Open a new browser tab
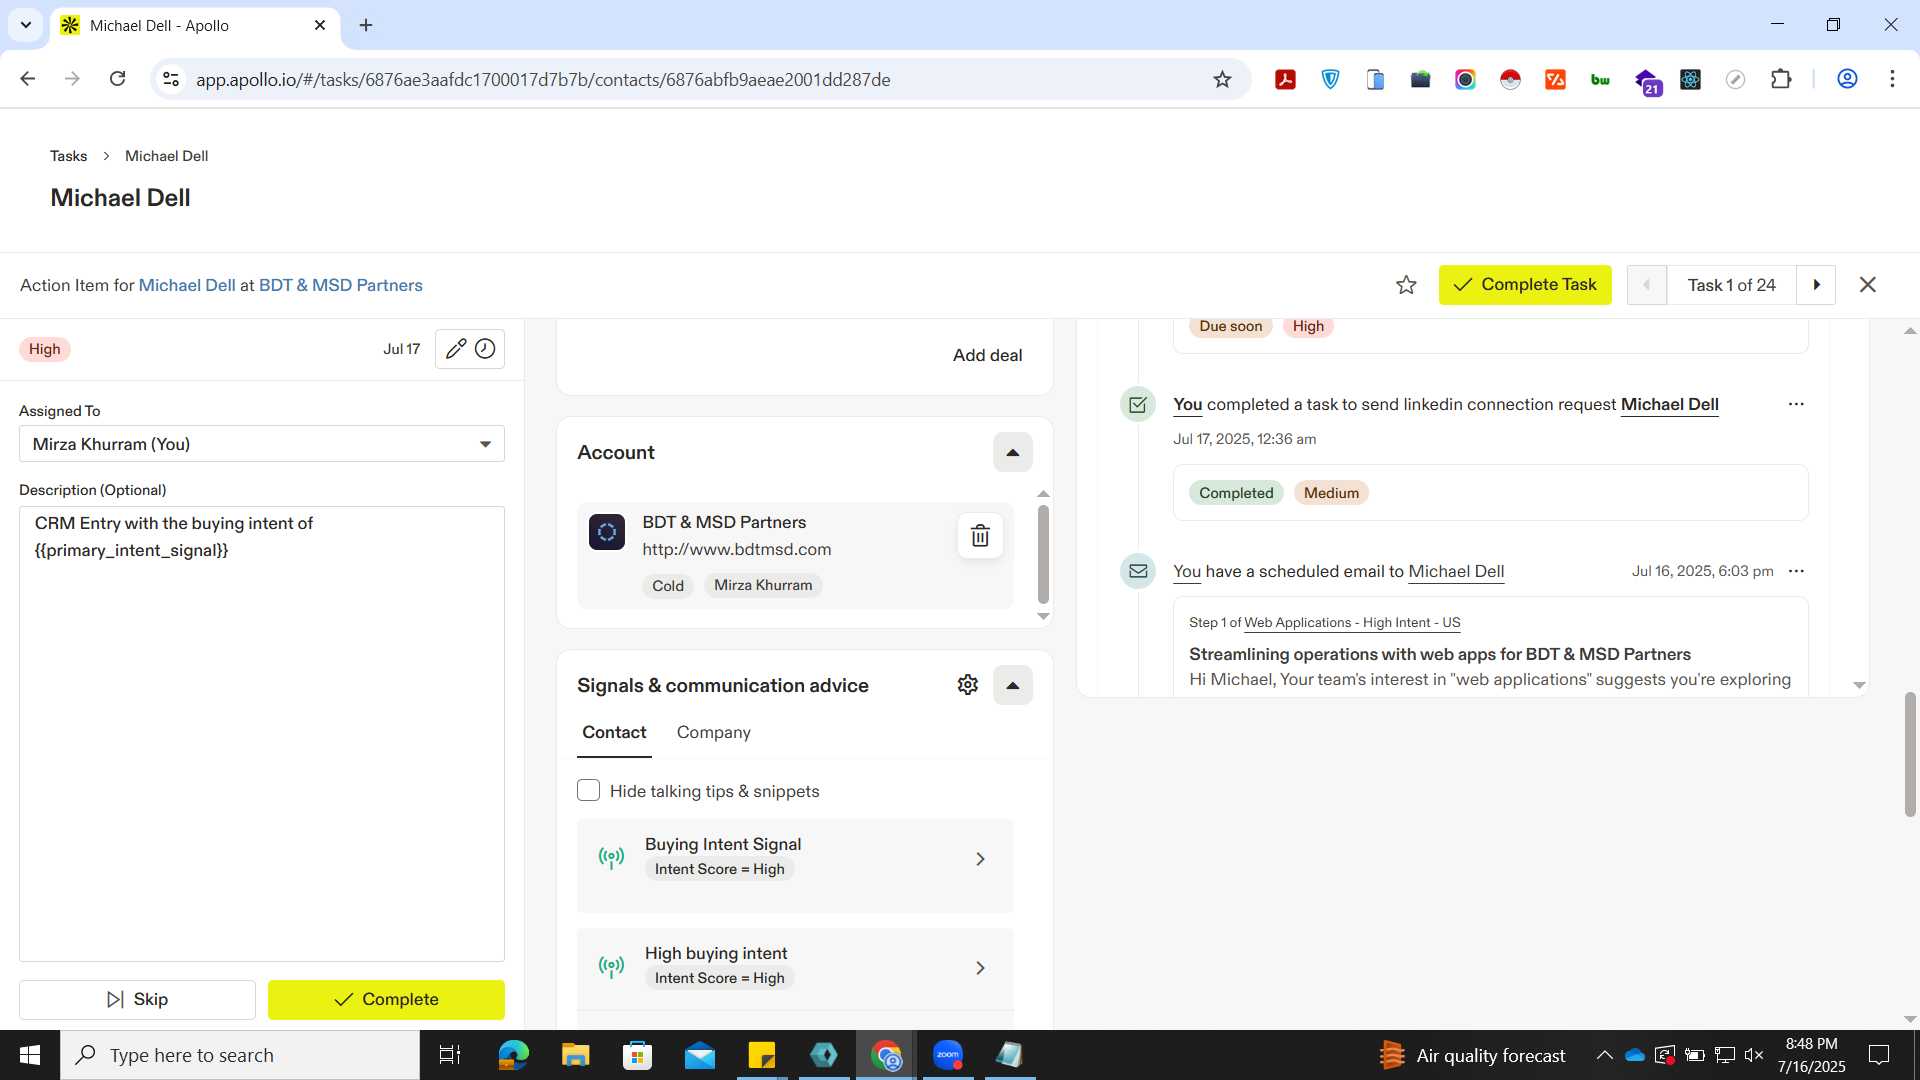The image size is (1920, 1080). point(366,25)
